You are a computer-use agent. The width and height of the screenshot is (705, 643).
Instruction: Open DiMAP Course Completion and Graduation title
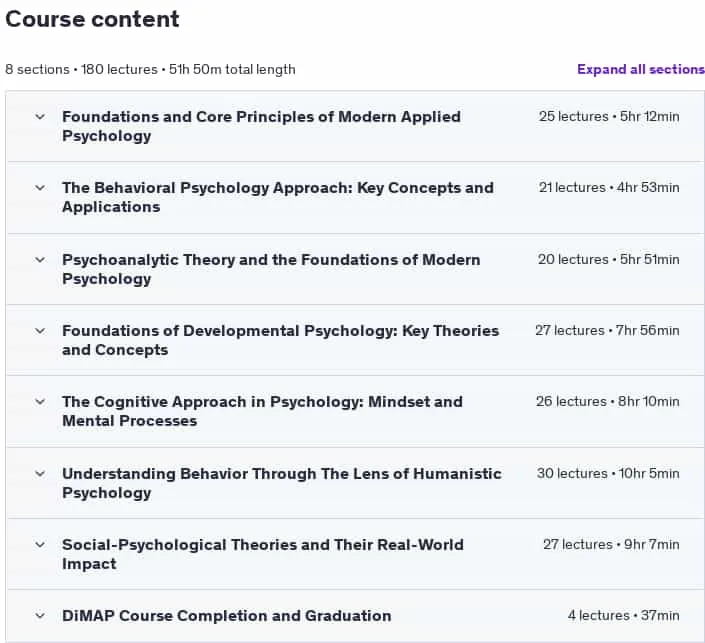click(227, 616)
